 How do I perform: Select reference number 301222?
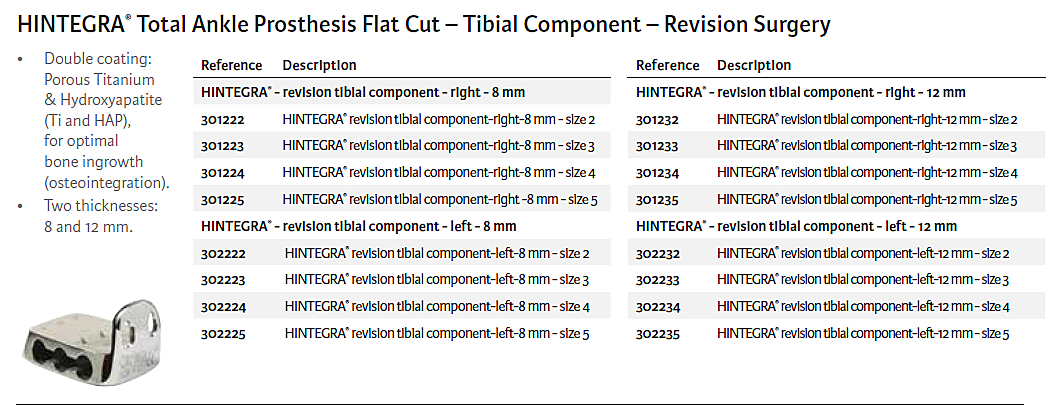point(224,119)
